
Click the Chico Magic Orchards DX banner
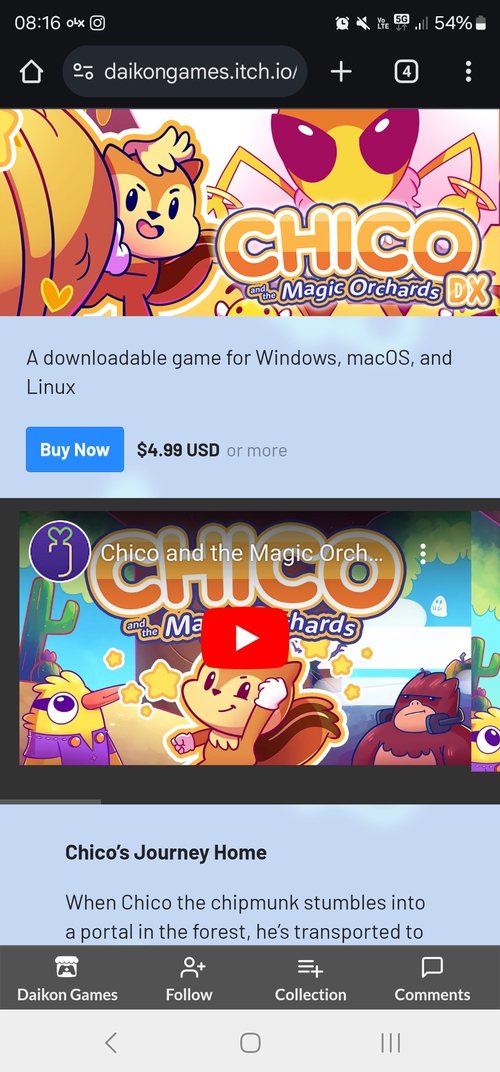point(250,212)
